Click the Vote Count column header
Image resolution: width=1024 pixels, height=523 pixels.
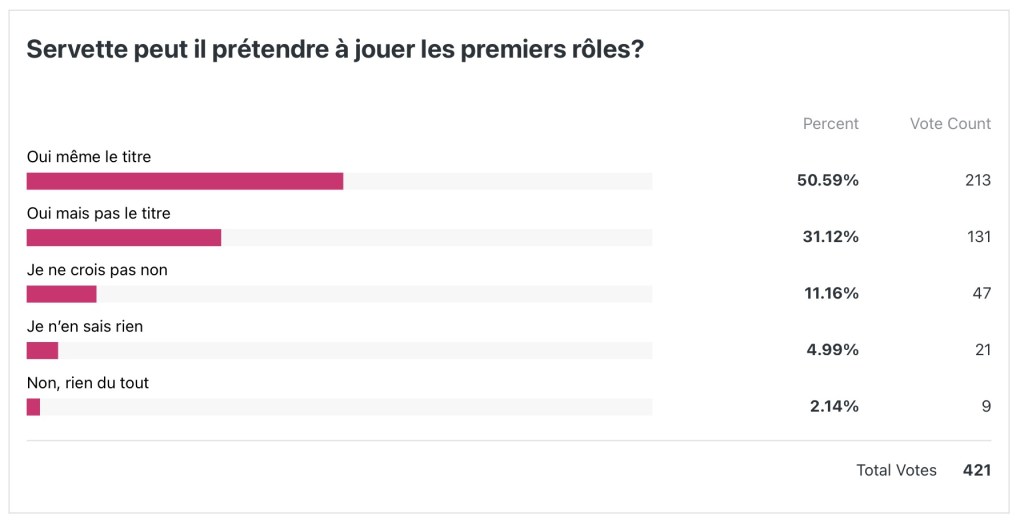(x=950, y=124)
